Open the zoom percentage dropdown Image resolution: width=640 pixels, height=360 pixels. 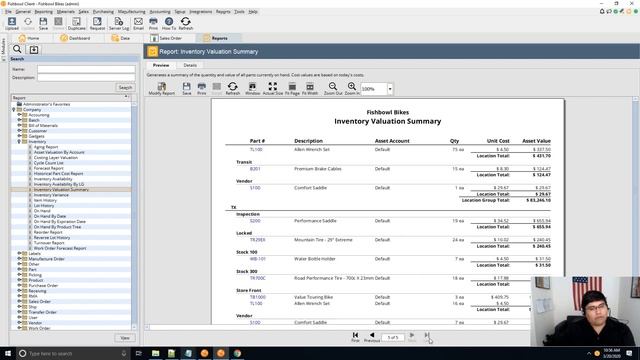tap(390, 89)
